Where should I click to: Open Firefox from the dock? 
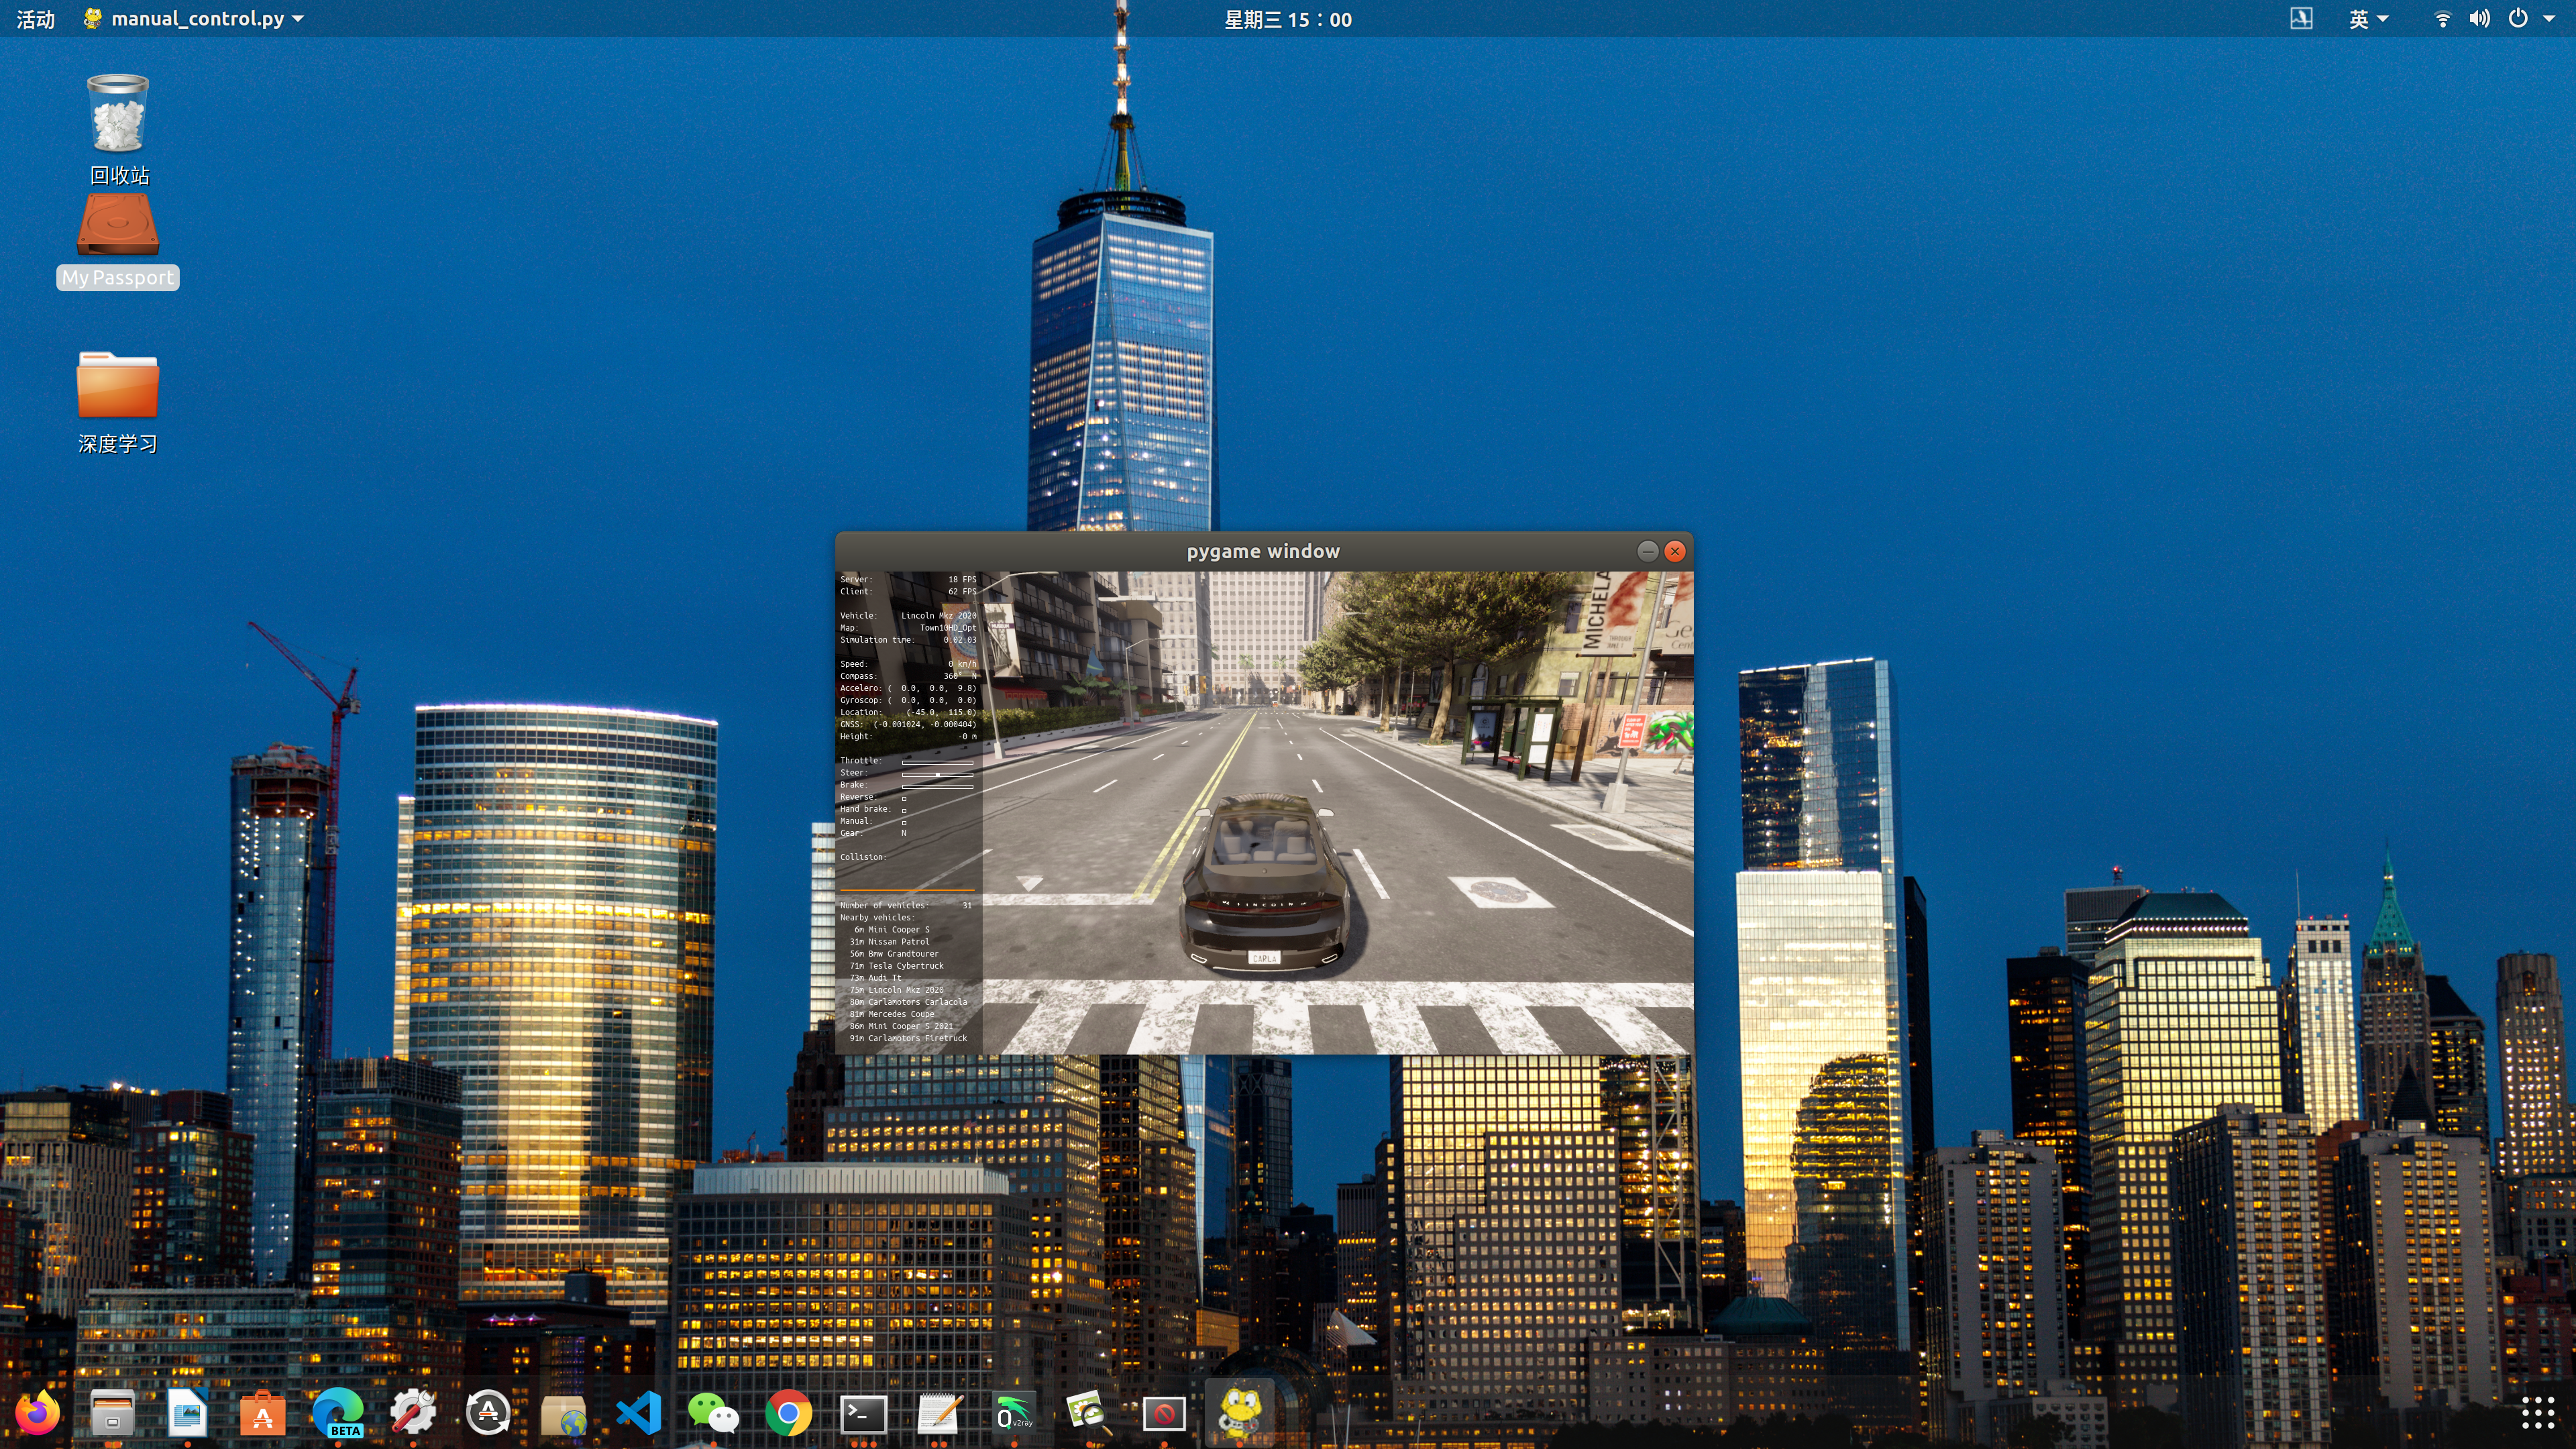point(38,1413)
